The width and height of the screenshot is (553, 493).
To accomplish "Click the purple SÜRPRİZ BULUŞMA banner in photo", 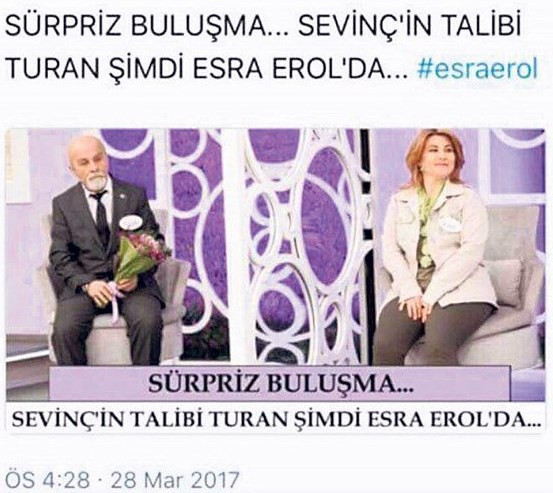I will [279, 383].
